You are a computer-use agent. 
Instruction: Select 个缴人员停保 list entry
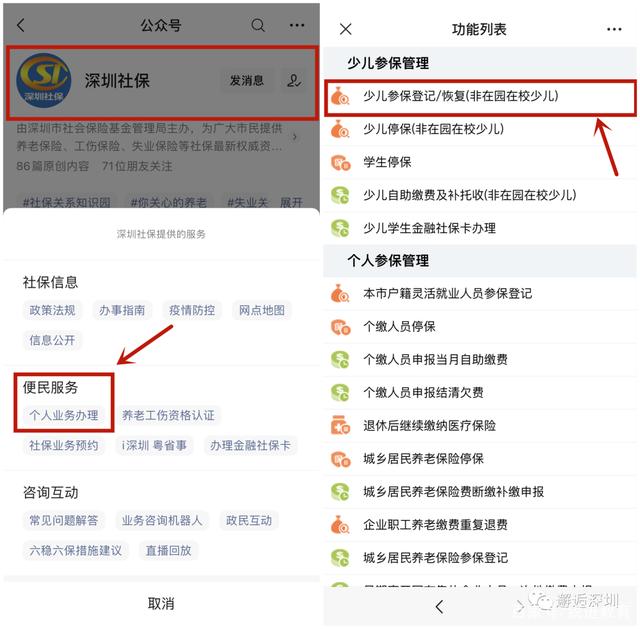coord(480,327)
